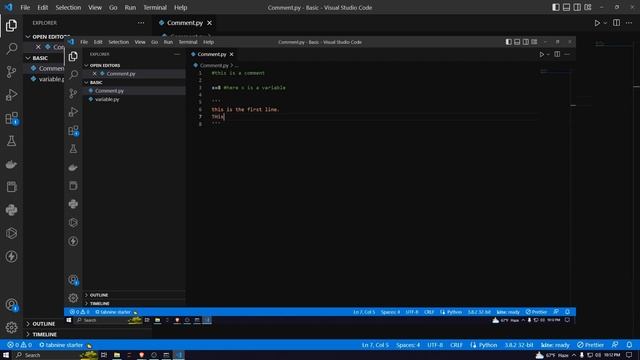The height and width of the screenshot is (360, 640).
Task: Open Selection menu in the outer window
Action: (68, 7)
